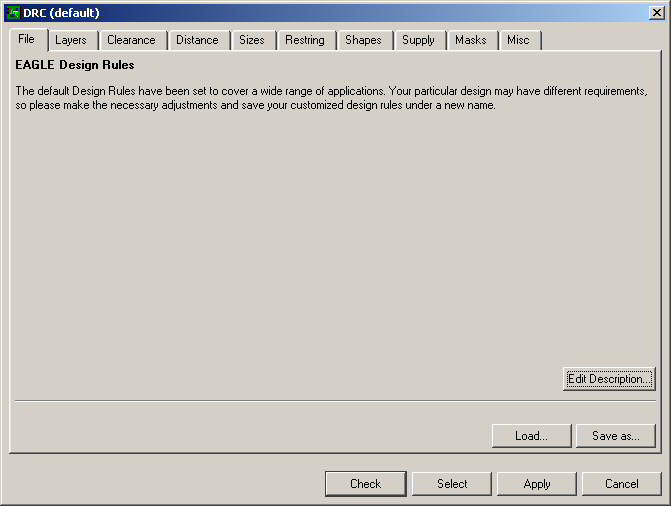This screenshot has height=506, width=671.
Task: Close the DRC window
Action: pyautogui.click(x=656, y=13)
